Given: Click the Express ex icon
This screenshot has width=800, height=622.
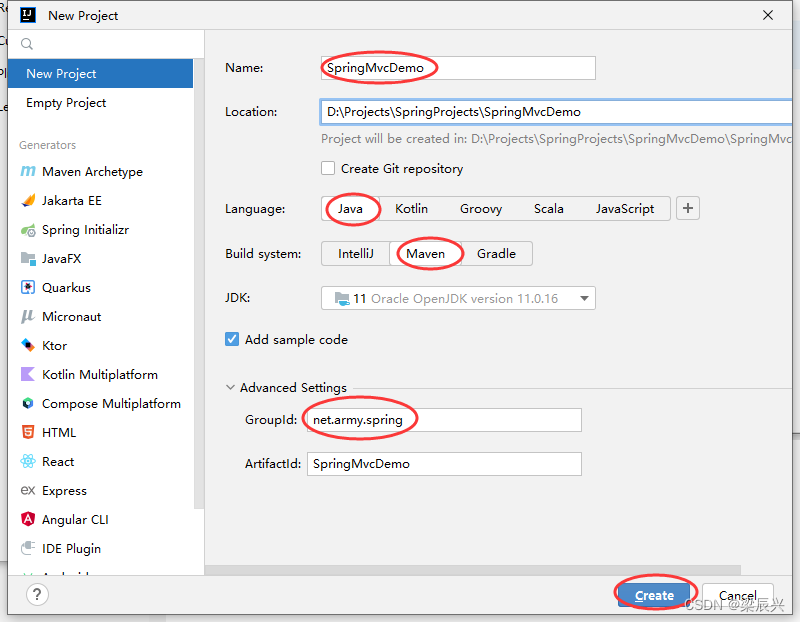Looking at the screenshot, I should [x=28, y=490].
